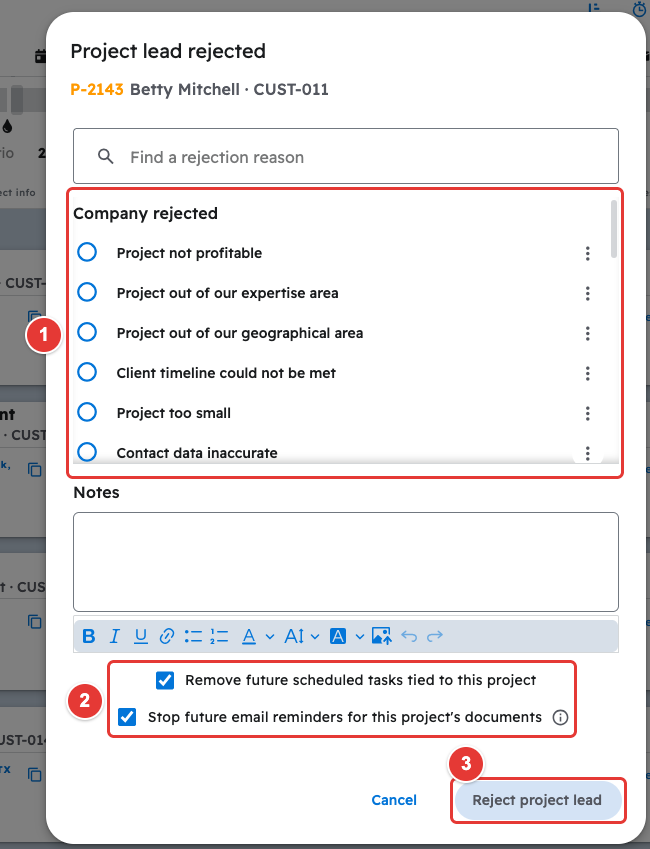Click the P-2143 project number link
The image size is (650, 849).
pos(97,89)
